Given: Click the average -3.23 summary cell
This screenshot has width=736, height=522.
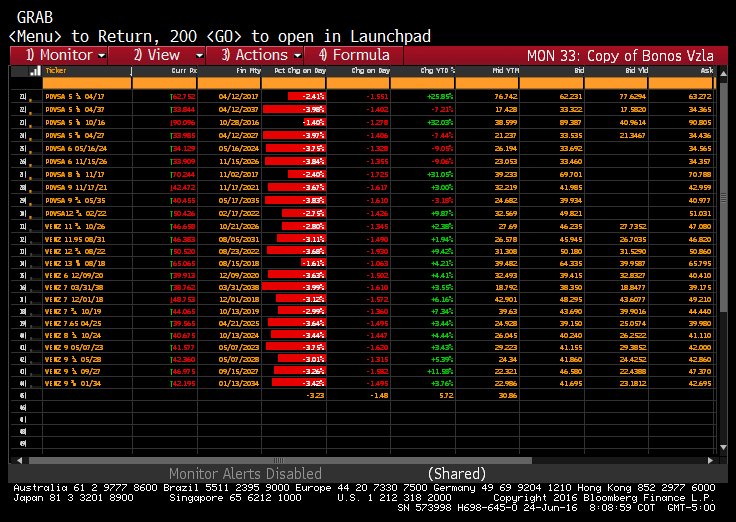Looking at the screenshot, I should pyautogui.click(x=315, y=396).
